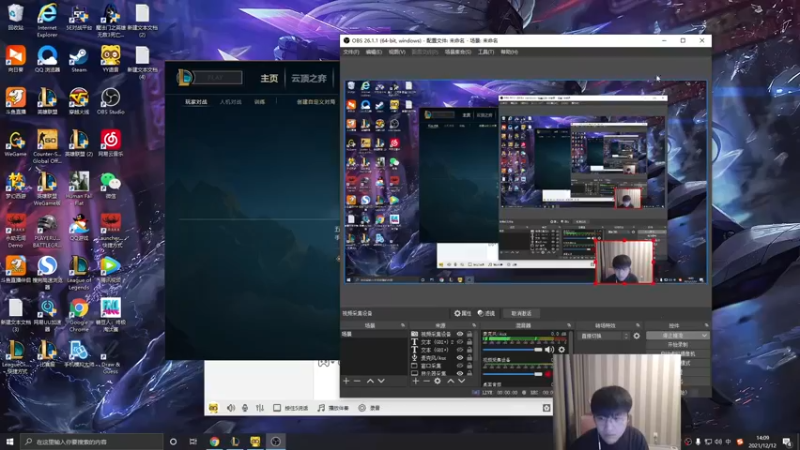Move selected source down in list
800x450 pixels.
coord(462,381)
